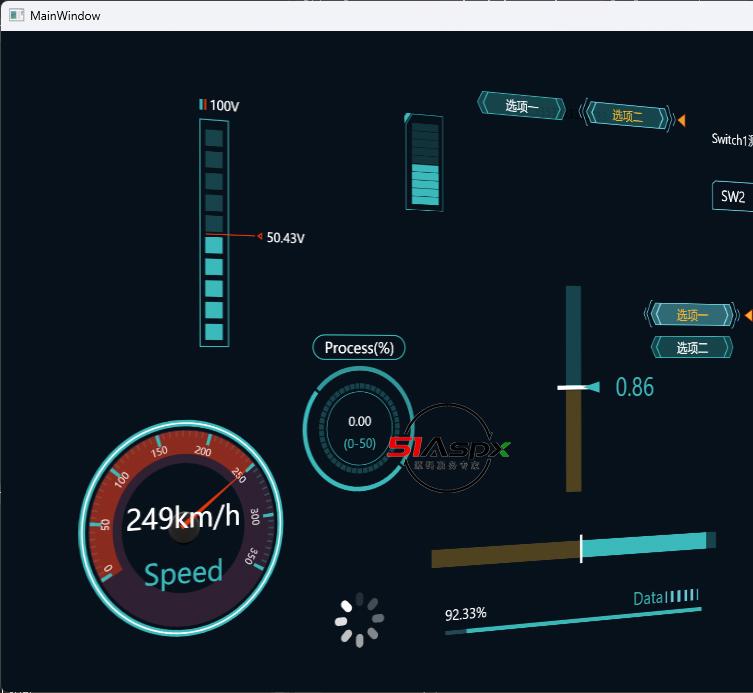The height and width of the screenshot is (693, 753).
Task: Click the orange arrow beside top 选项二
Action: point(681,120)
